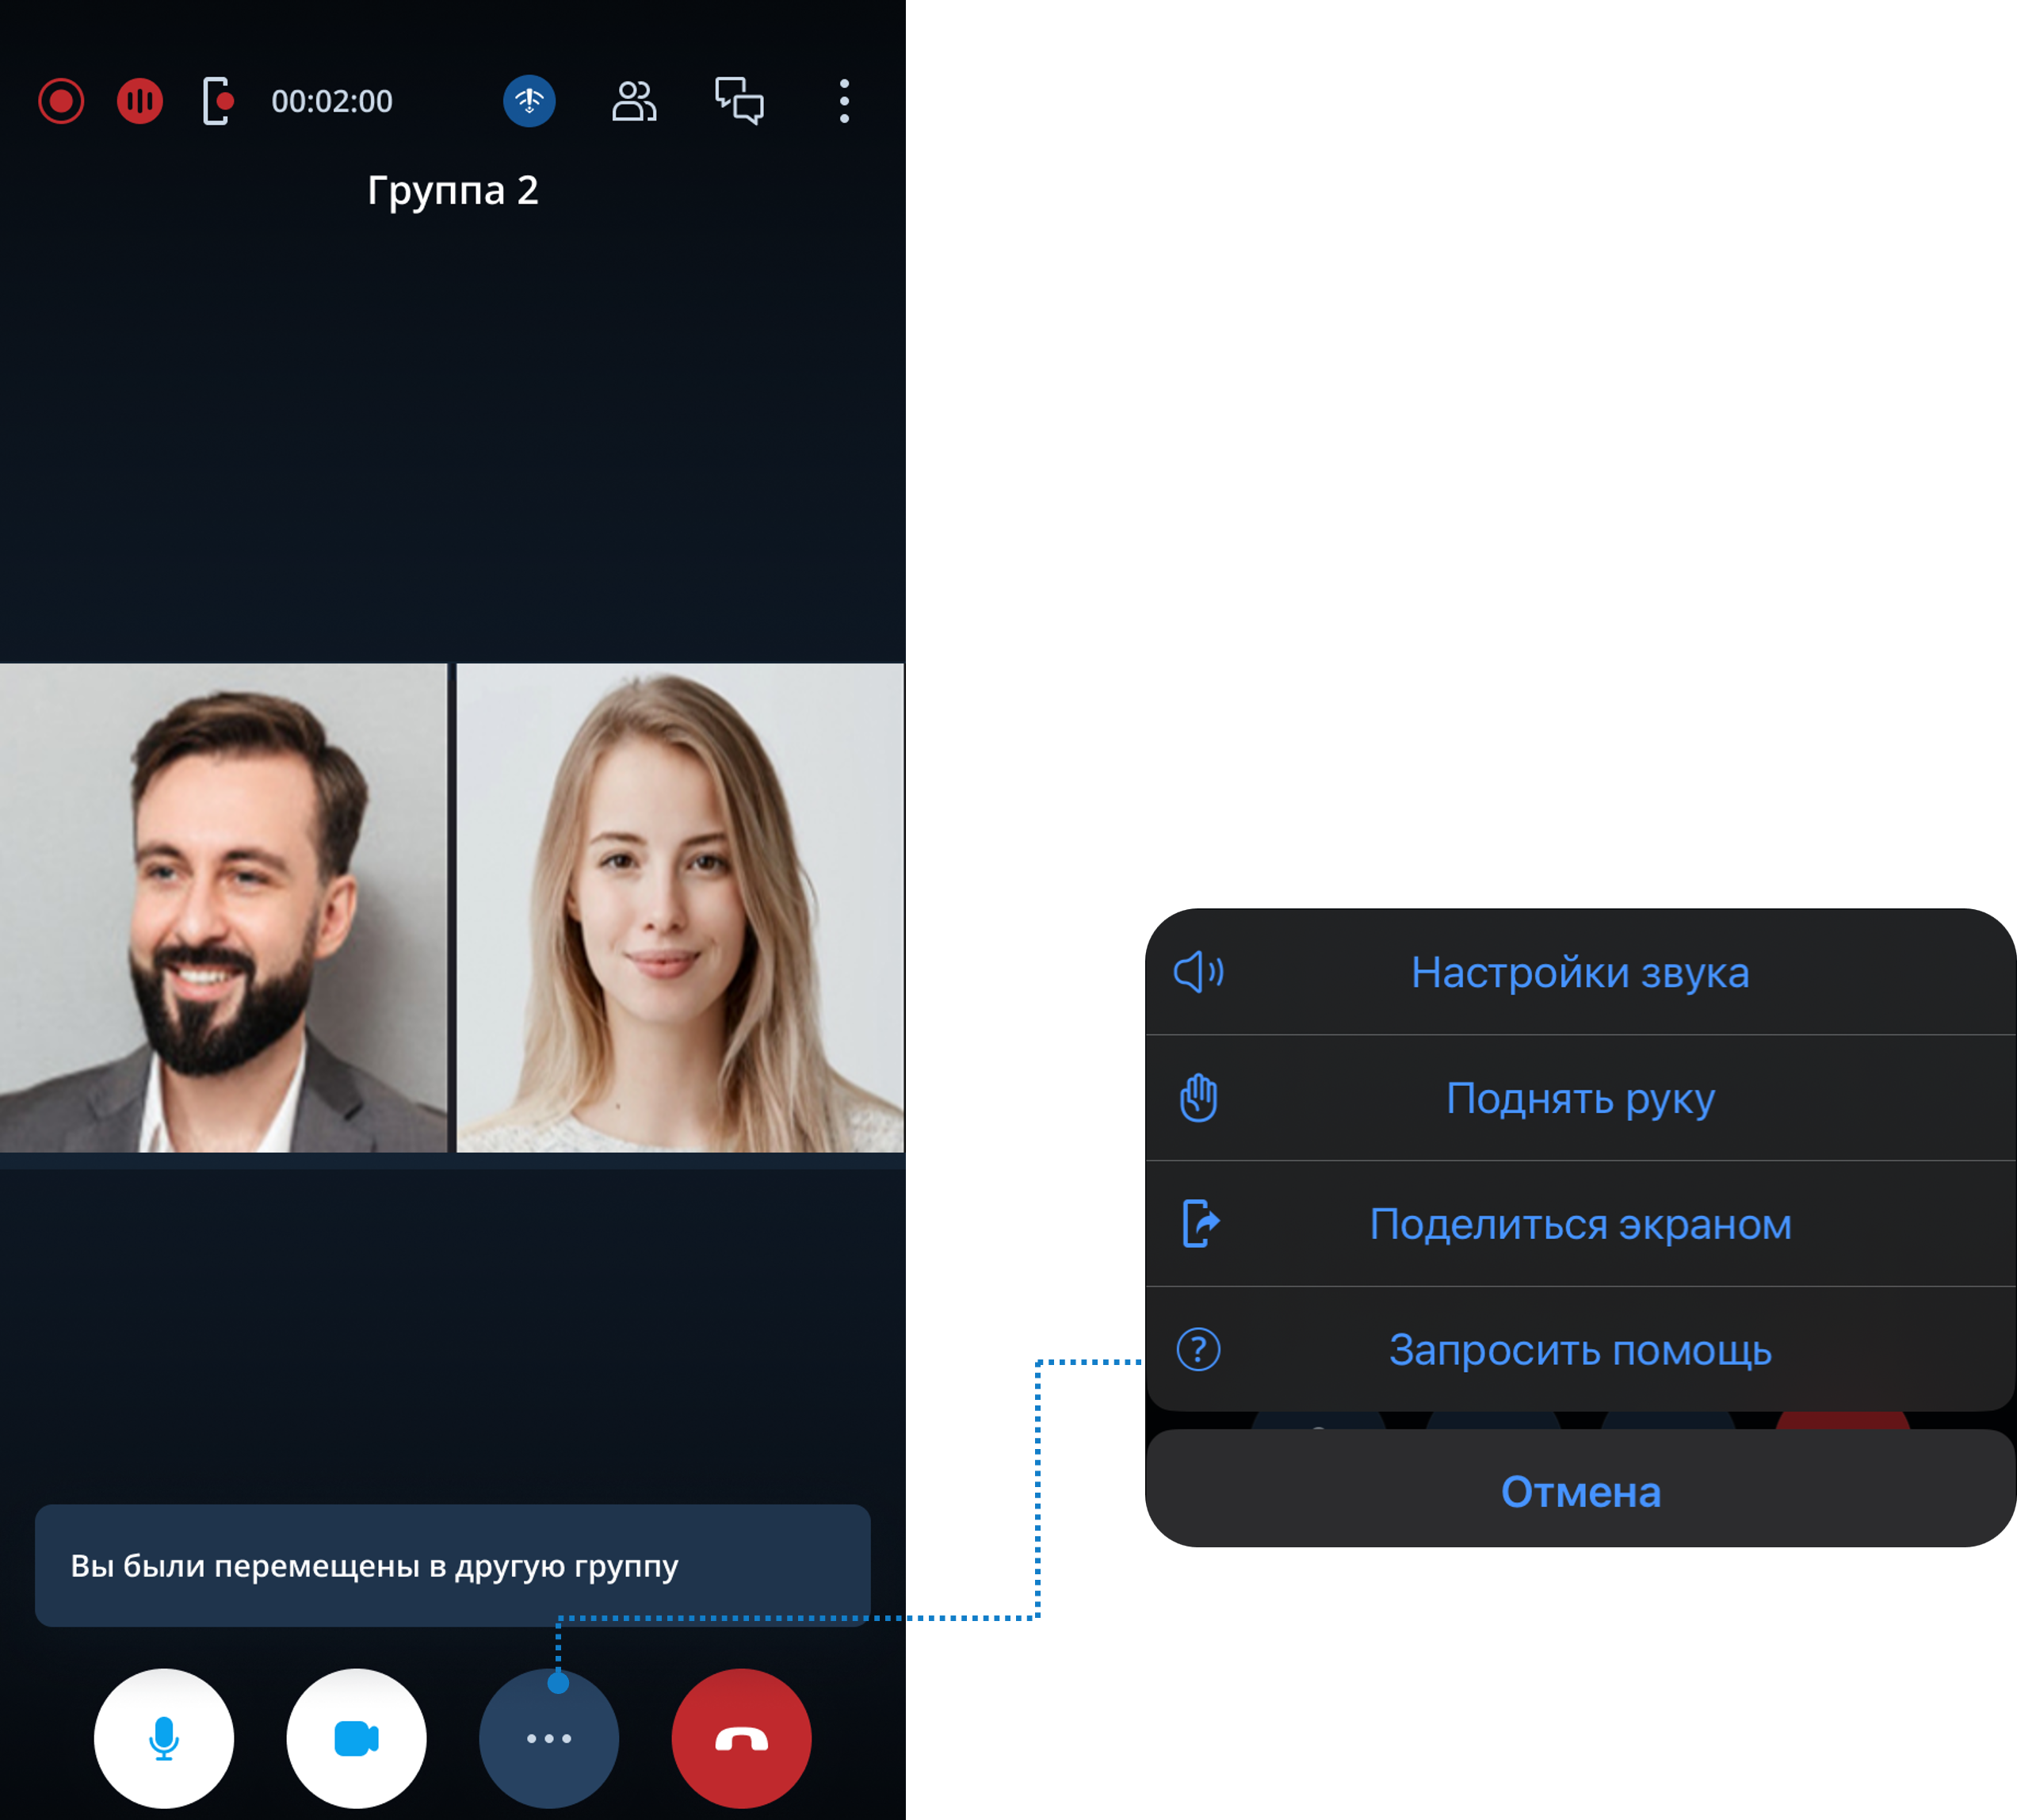Pause recording with the red pause icon
Screen dimensions: 2017x1820
[x=140, y=101]
